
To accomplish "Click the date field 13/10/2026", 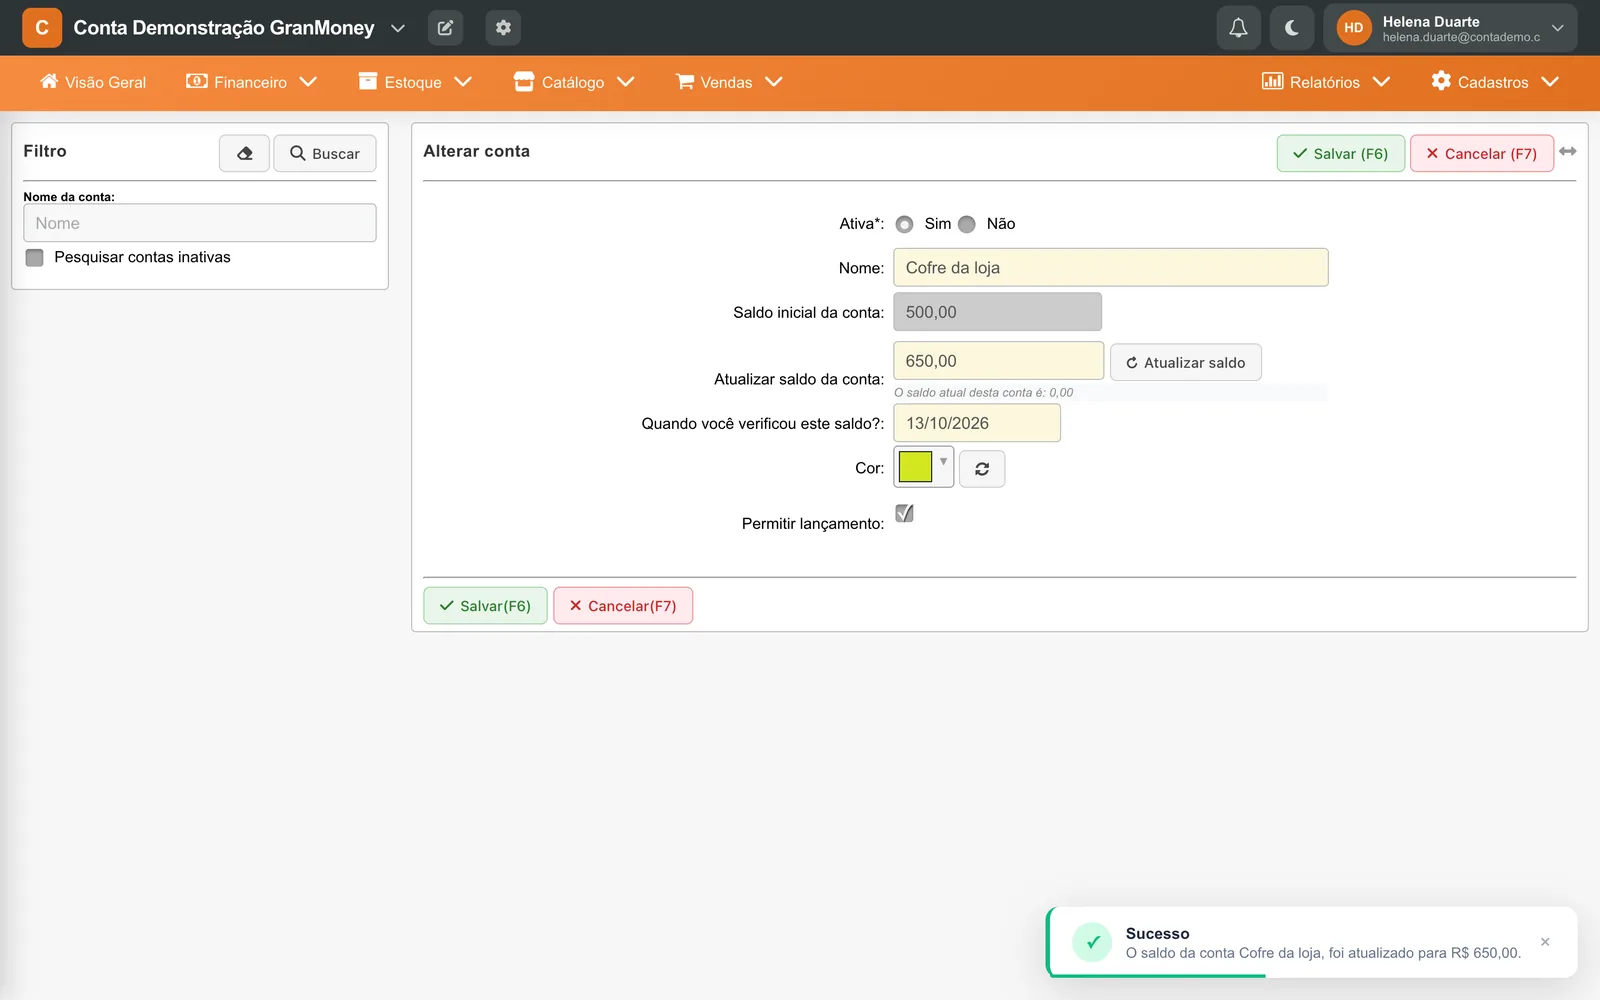I will pos(977,423).
